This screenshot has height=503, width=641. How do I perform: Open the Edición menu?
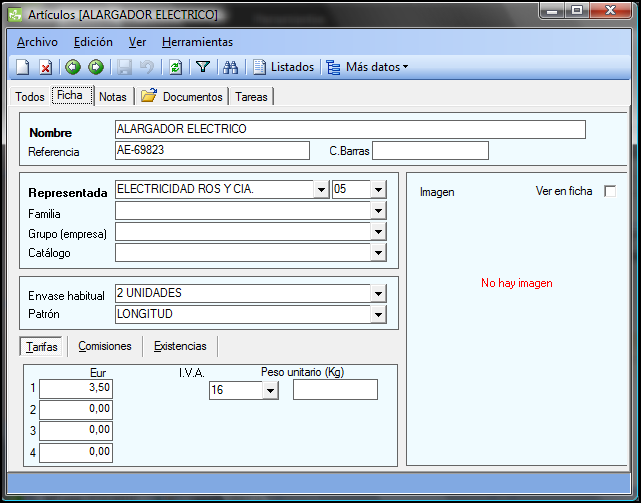pos(93,42)
